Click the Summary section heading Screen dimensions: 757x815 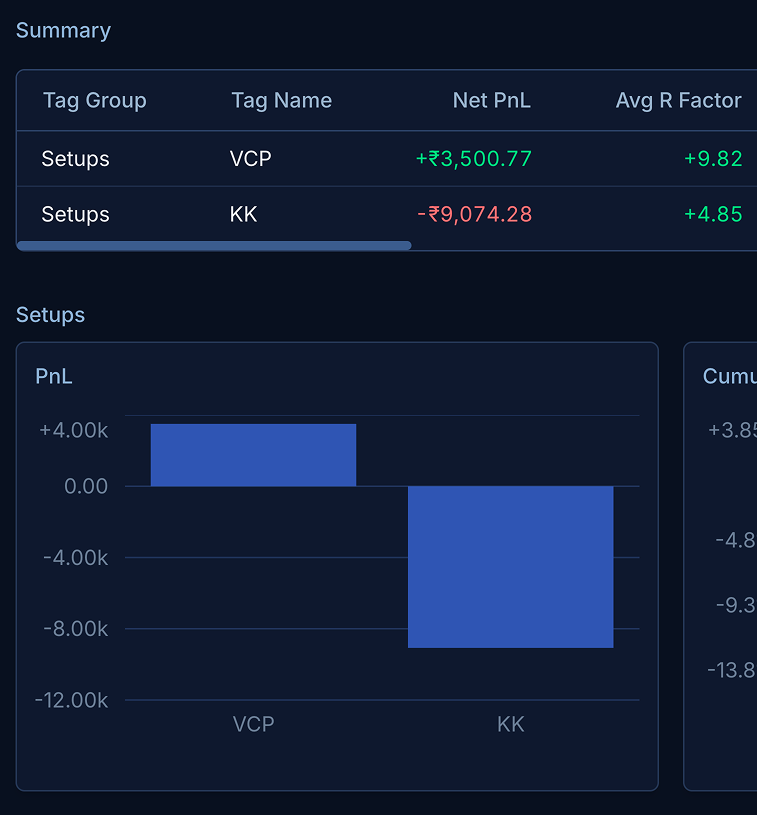point(63,30)
